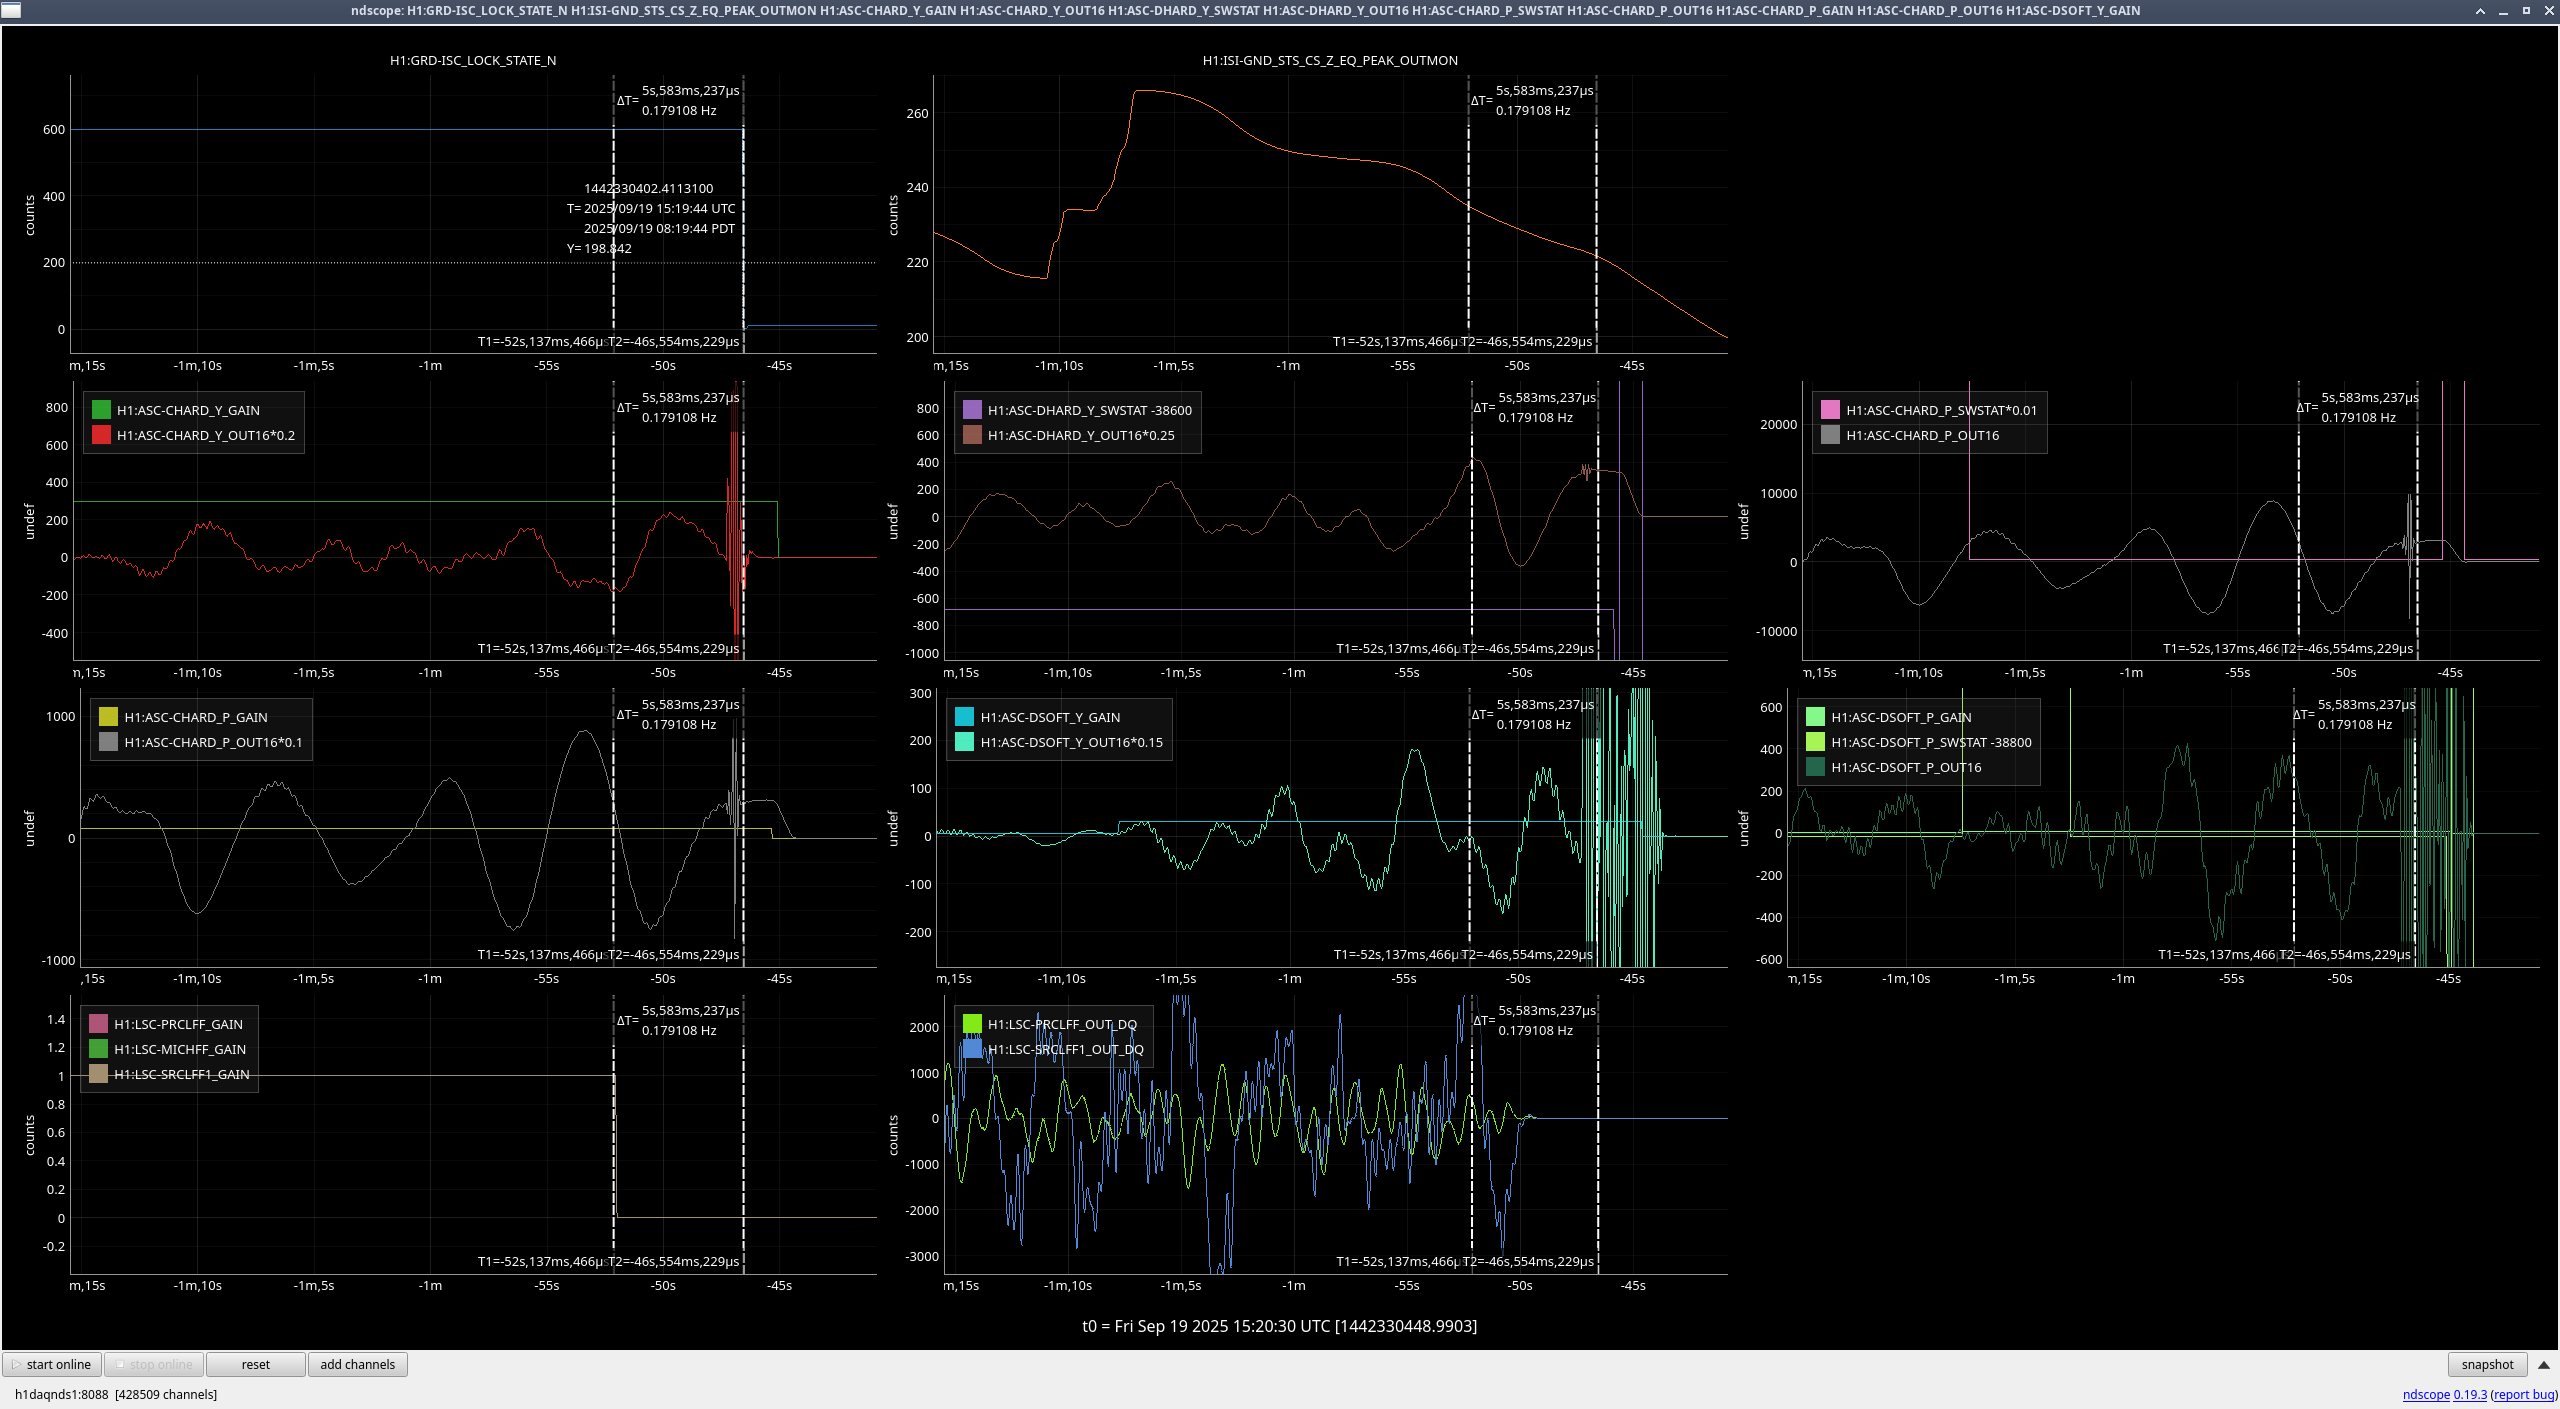Select the magenta LSC-PRCLFF_GAIN legend icon
This screenshot has width=2560, height=1409.
pos(98,1024)
